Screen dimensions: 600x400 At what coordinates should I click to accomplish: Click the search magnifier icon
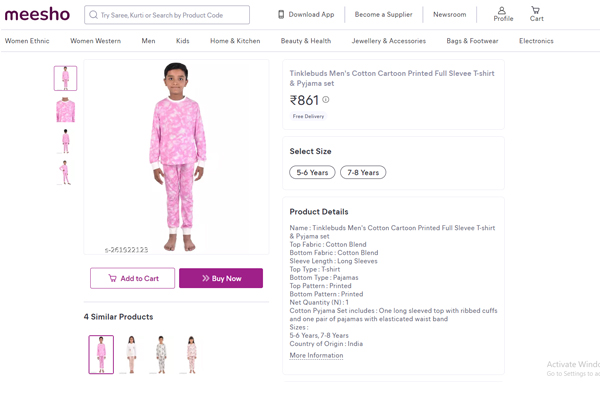pyautogui.click(x=93, y=15)
